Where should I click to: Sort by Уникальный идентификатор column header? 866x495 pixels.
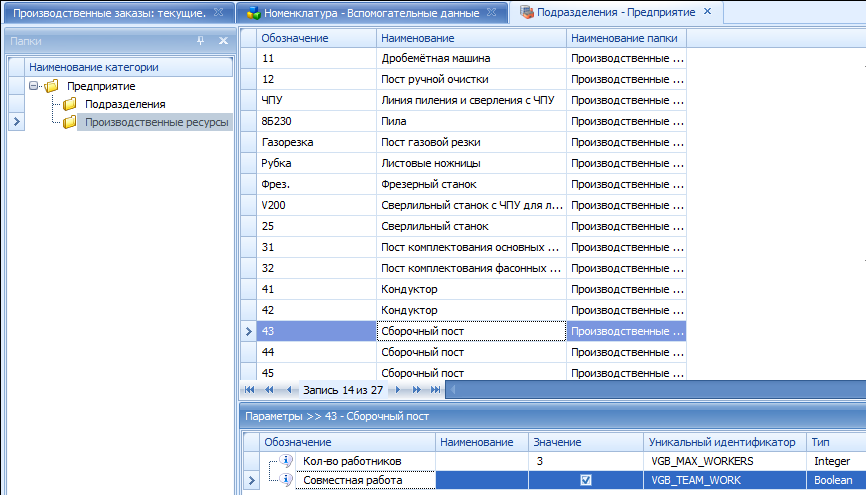click(x=723, y=441)
